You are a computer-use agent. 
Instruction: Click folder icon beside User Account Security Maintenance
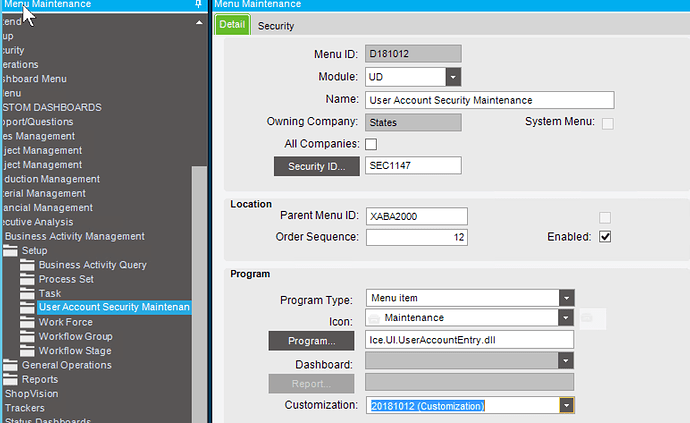[x=27, y=308]
